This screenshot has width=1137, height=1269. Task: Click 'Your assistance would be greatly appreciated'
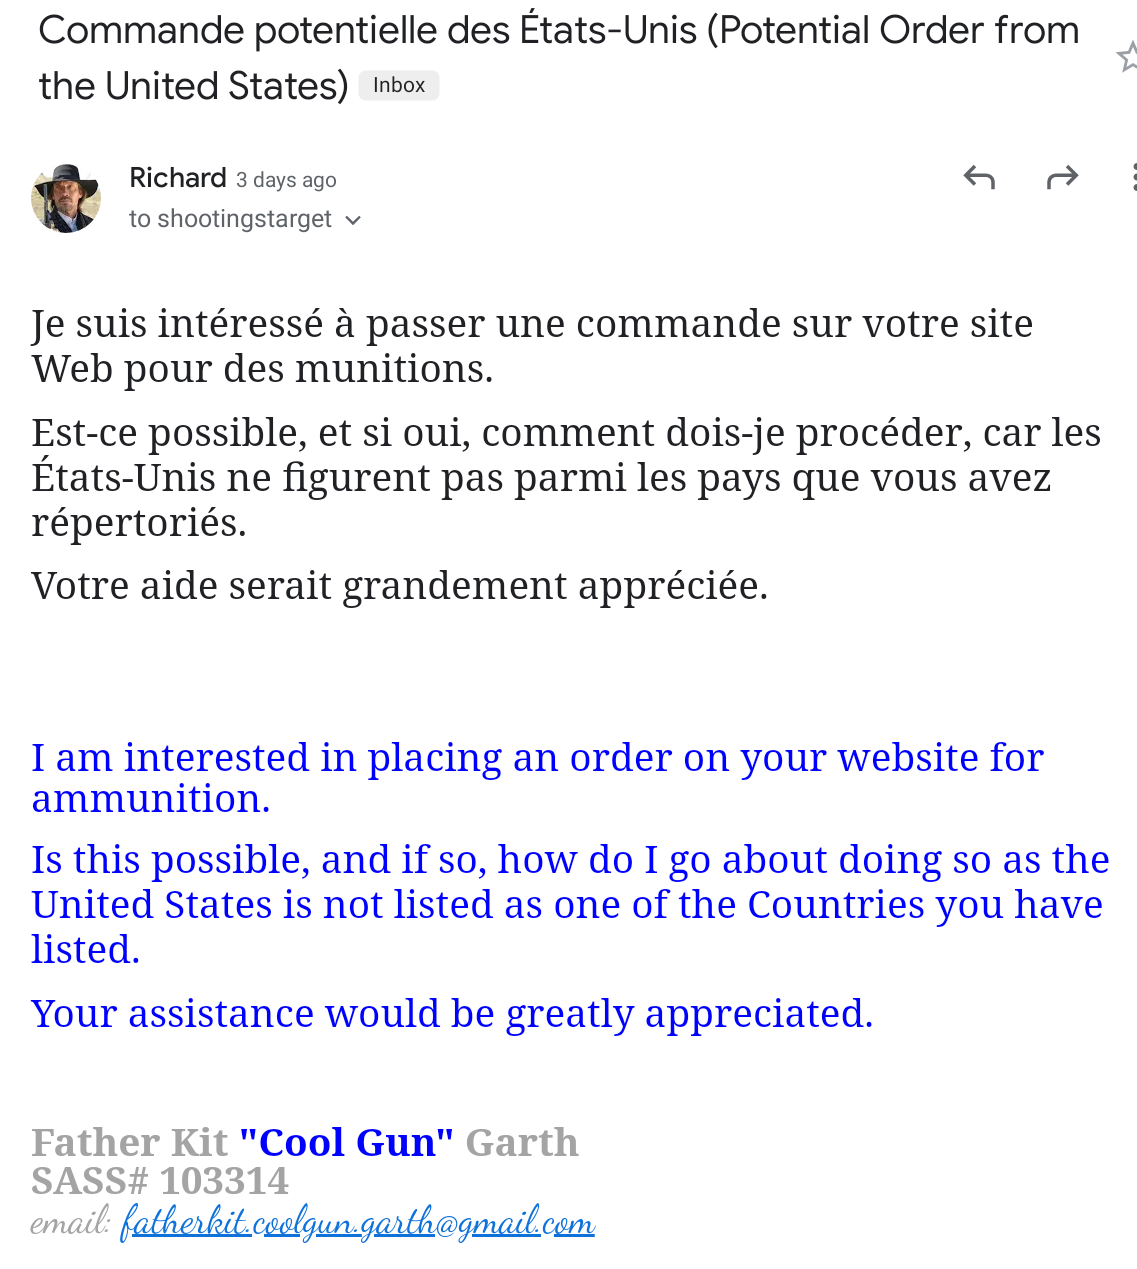[452, 1014]
